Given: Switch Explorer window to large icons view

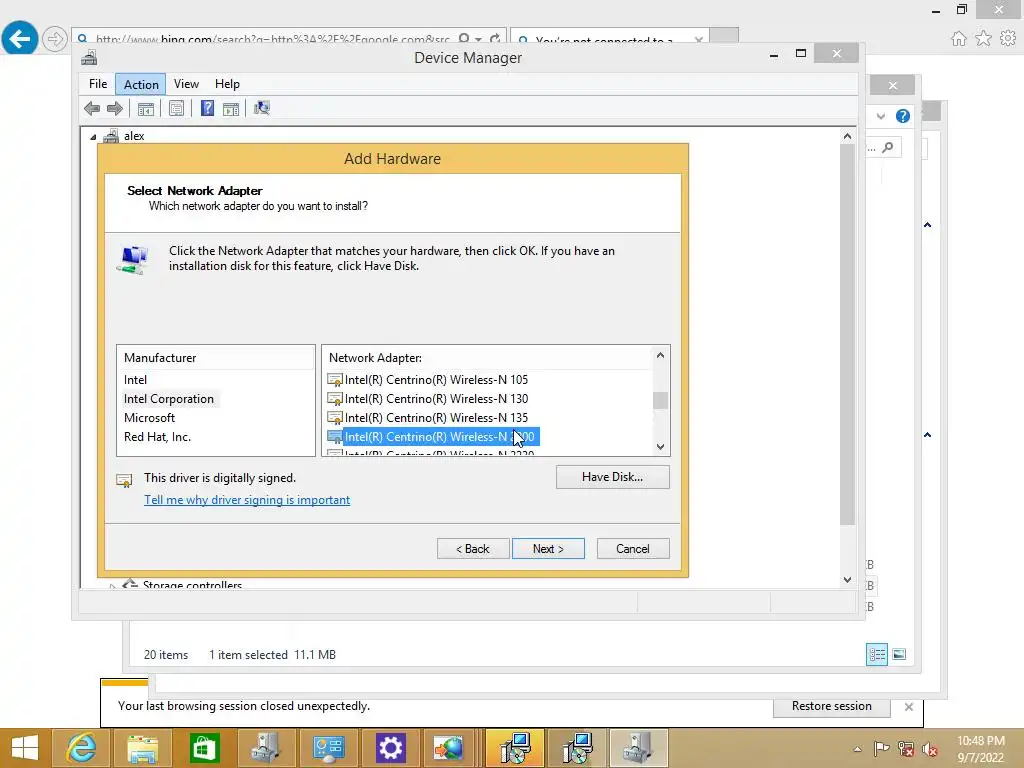Looking at the screenshot, I should (x=899, y=654).
